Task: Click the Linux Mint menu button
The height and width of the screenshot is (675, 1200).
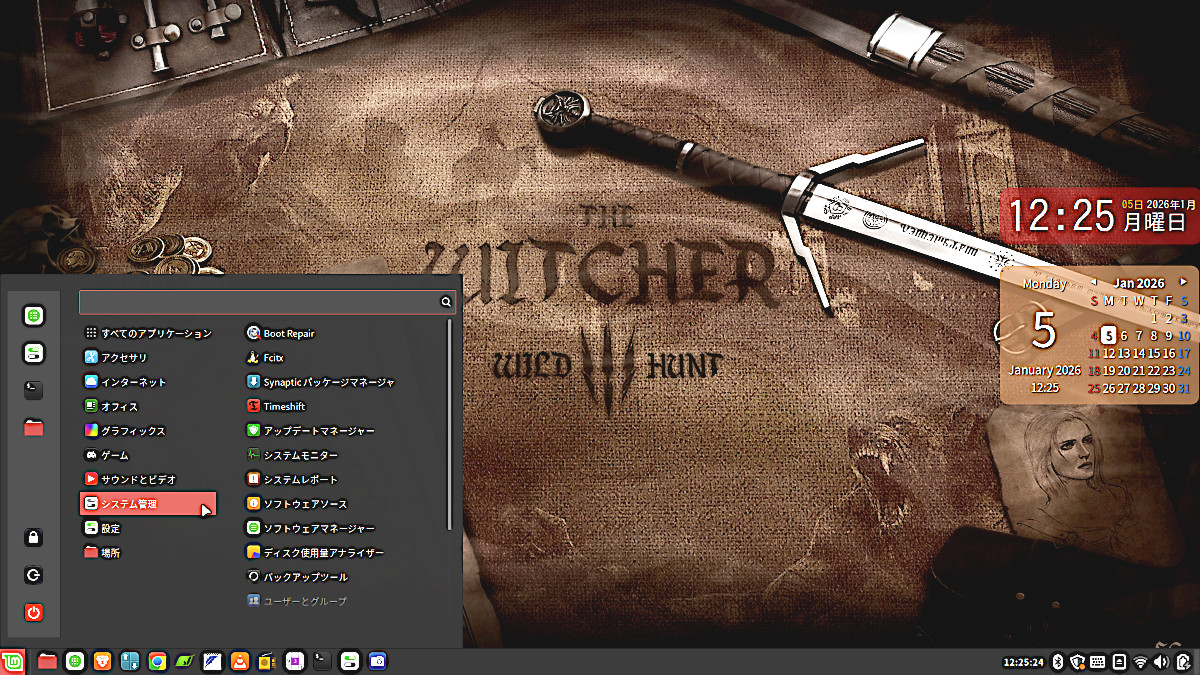Action: [x=12, y=661]
